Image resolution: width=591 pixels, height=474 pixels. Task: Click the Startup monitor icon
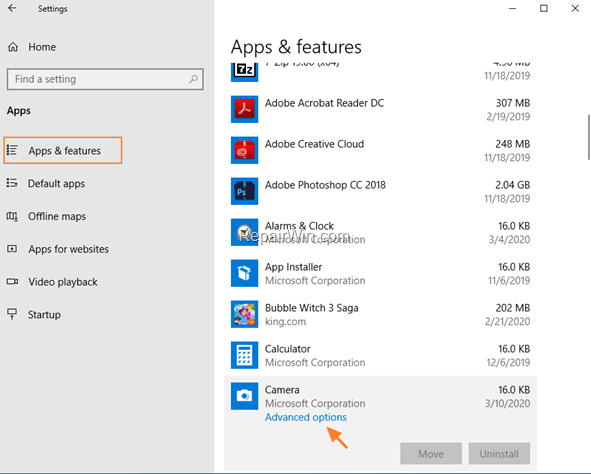point(12,314)
